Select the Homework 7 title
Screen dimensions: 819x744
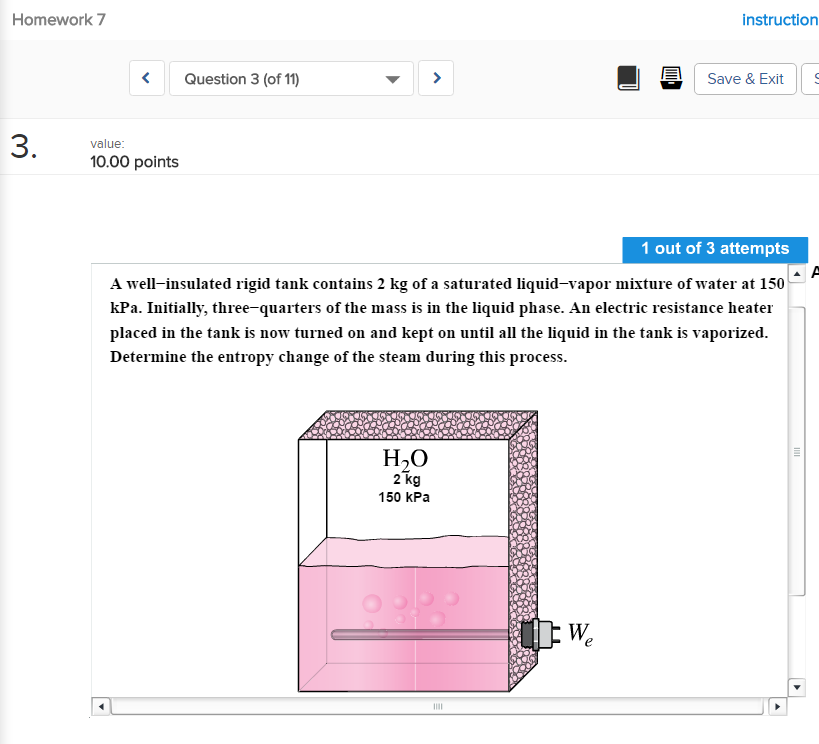click(58, 19)
